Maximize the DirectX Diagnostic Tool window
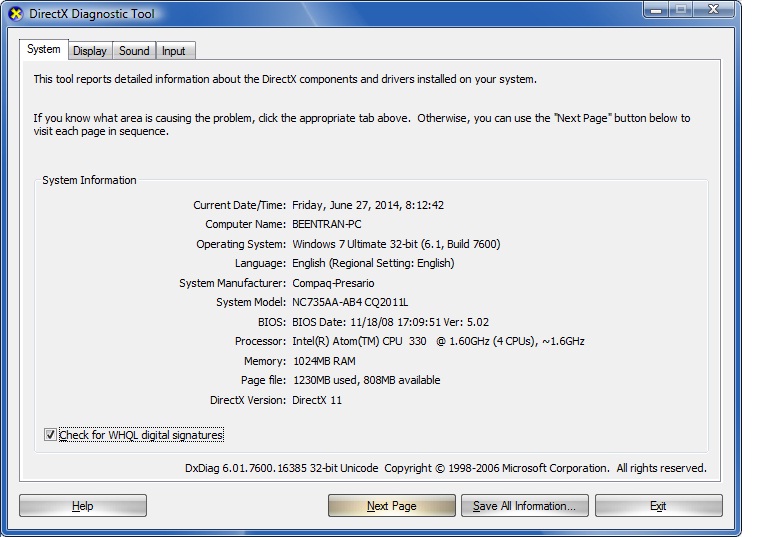 tap(681, 10)
